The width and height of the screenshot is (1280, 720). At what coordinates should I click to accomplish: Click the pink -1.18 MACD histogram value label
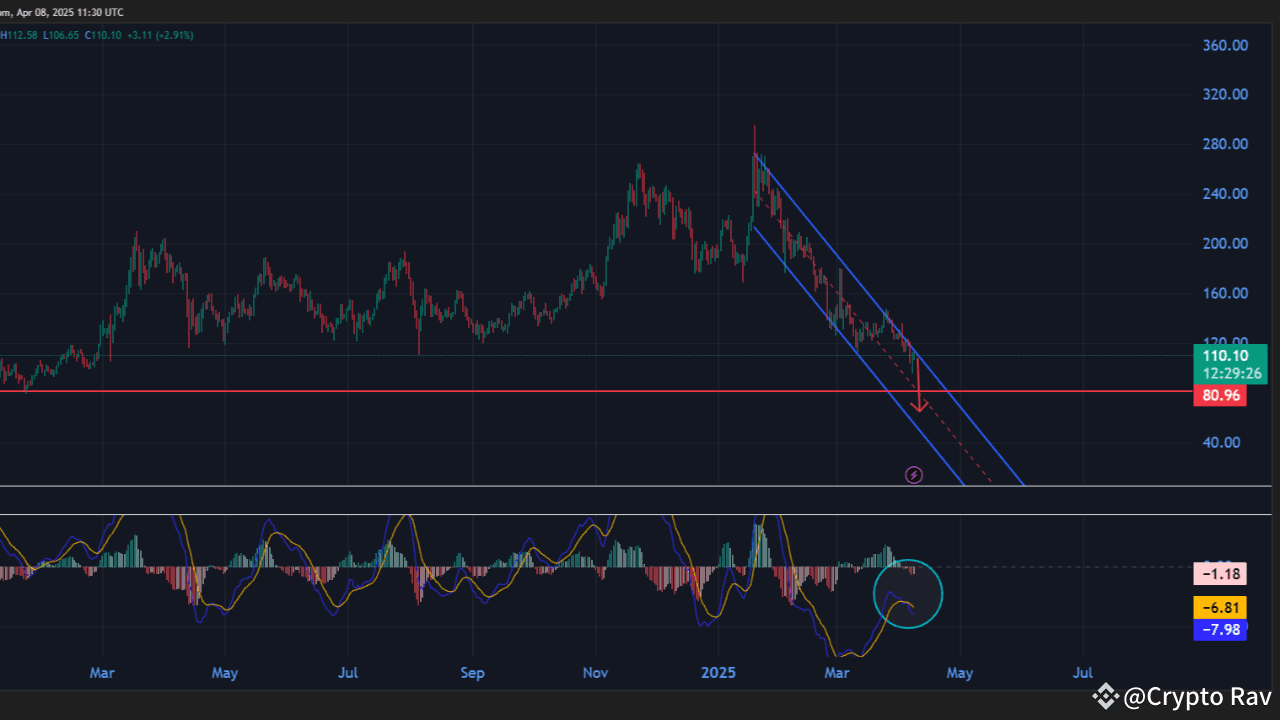coord(1219,573)
